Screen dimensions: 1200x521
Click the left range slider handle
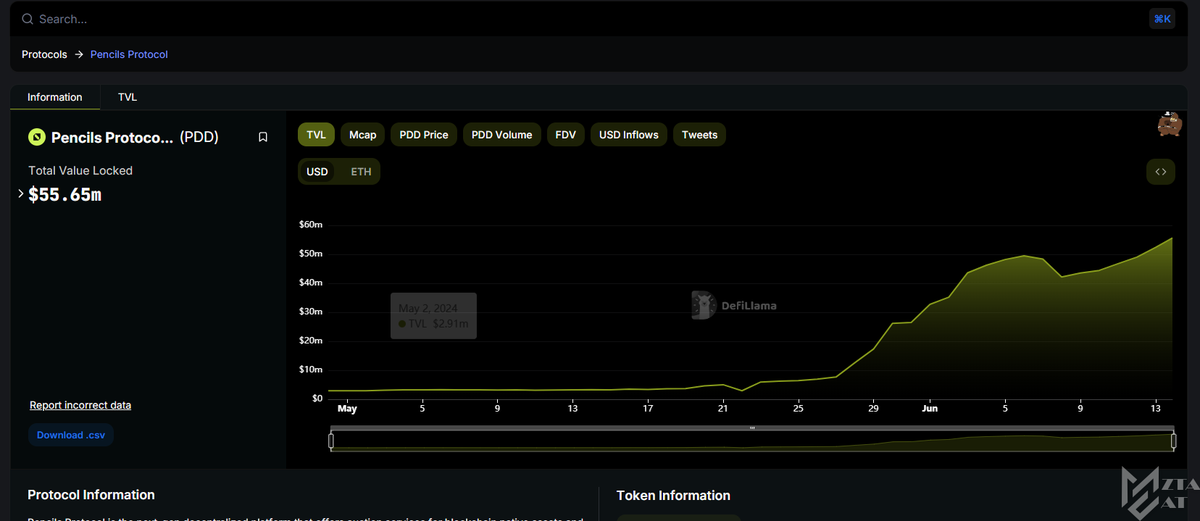331,441
